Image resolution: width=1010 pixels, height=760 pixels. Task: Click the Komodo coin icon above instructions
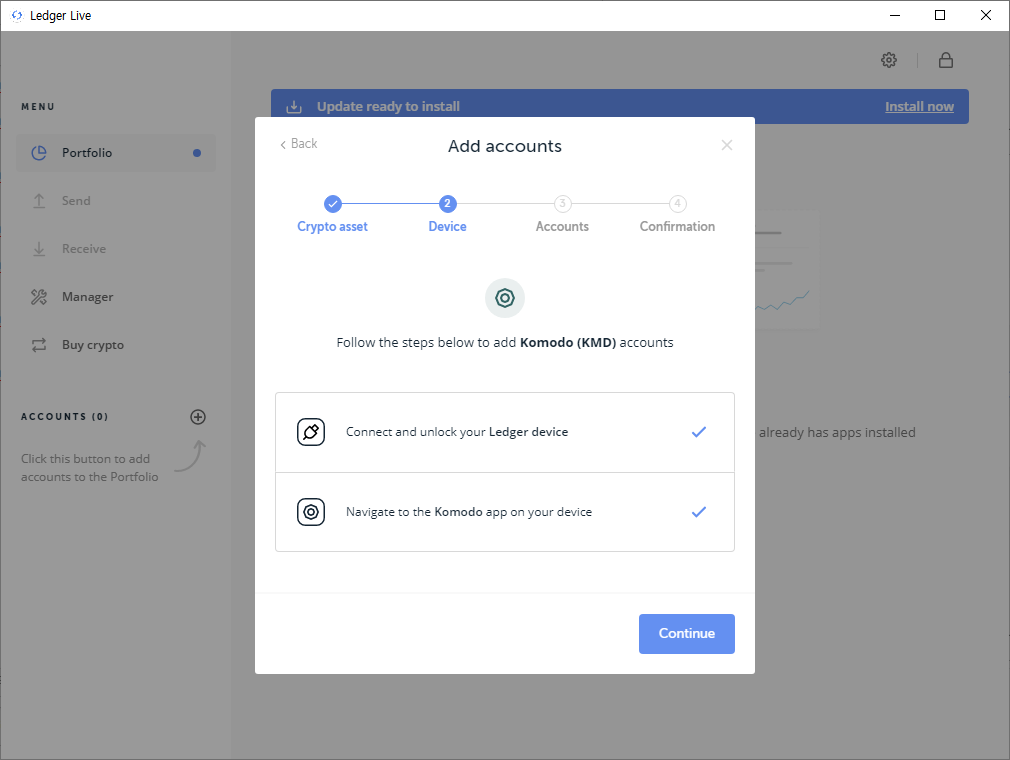tap(505, 298)
